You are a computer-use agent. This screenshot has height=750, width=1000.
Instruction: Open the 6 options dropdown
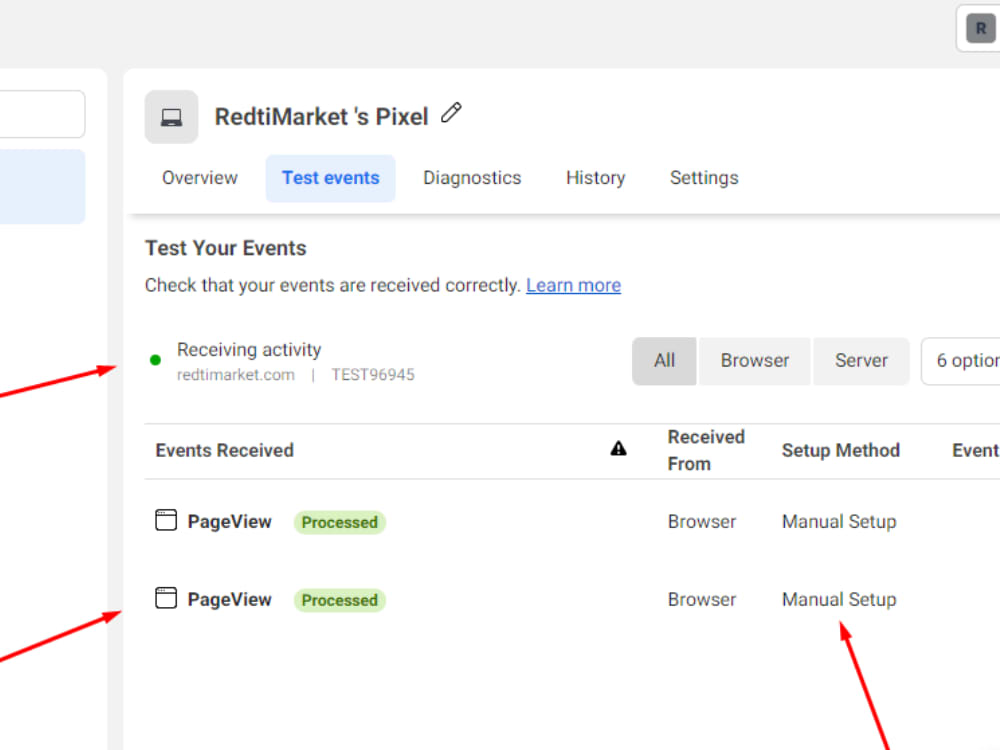975,361
